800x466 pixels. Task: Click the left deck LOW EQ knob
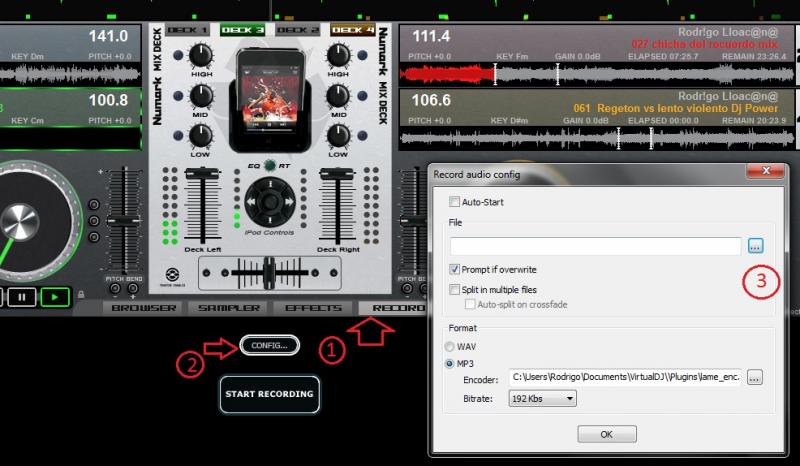pos(201,136)
